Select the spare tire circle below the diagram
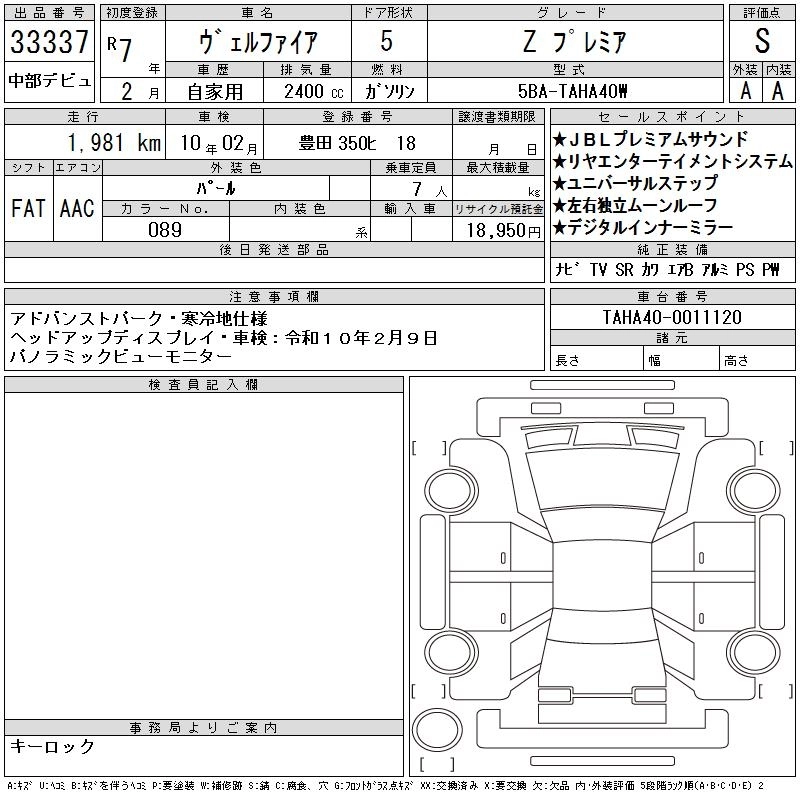Viewport: 800px width, 800px height. 437,729
